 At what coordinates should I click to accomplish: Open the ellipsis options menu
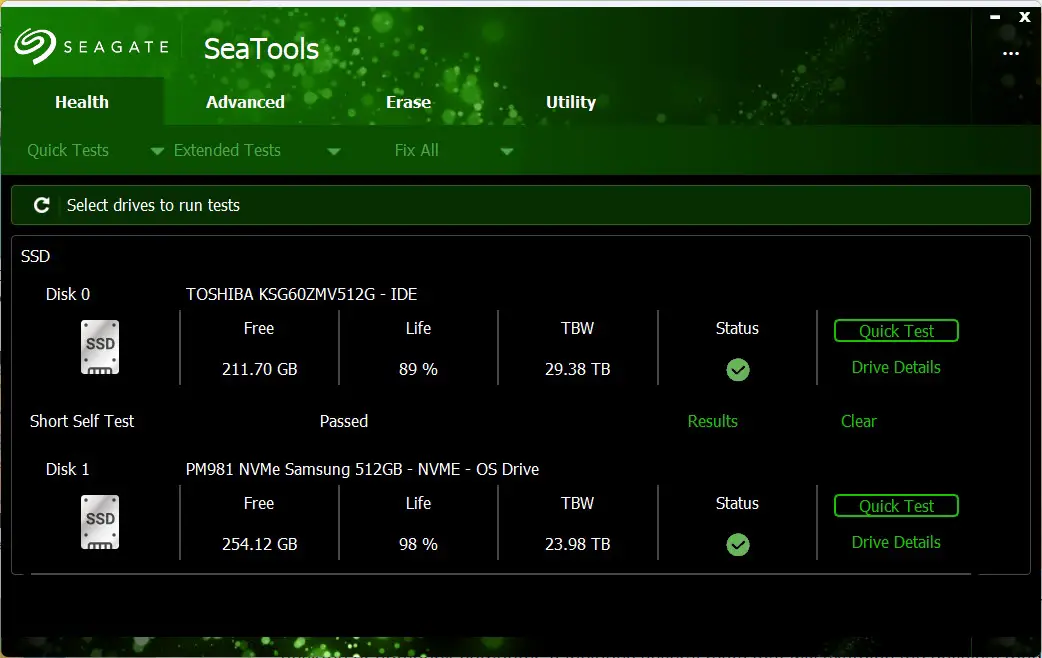1010,54
